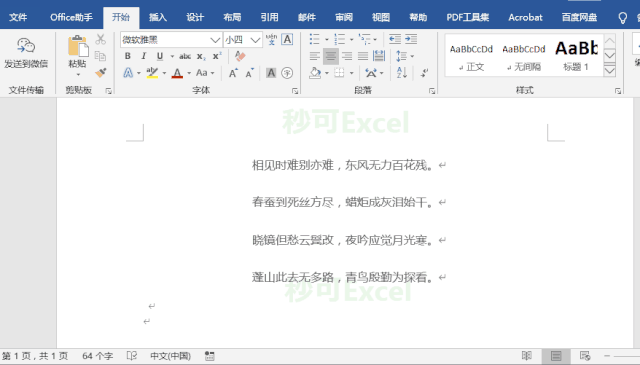Decrease font size with shrink icon
640x365 pixels.
(x=249, y=73)
